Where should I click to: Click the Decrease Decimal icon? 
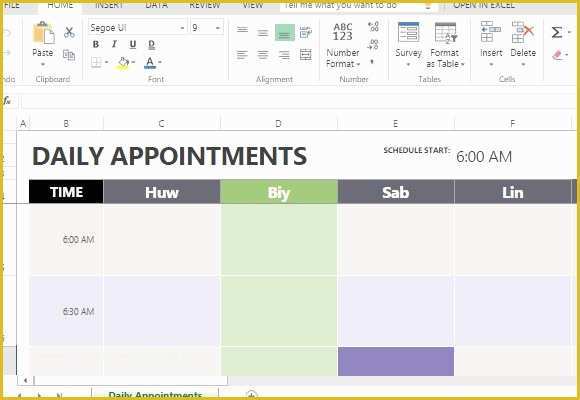point(373,44)
